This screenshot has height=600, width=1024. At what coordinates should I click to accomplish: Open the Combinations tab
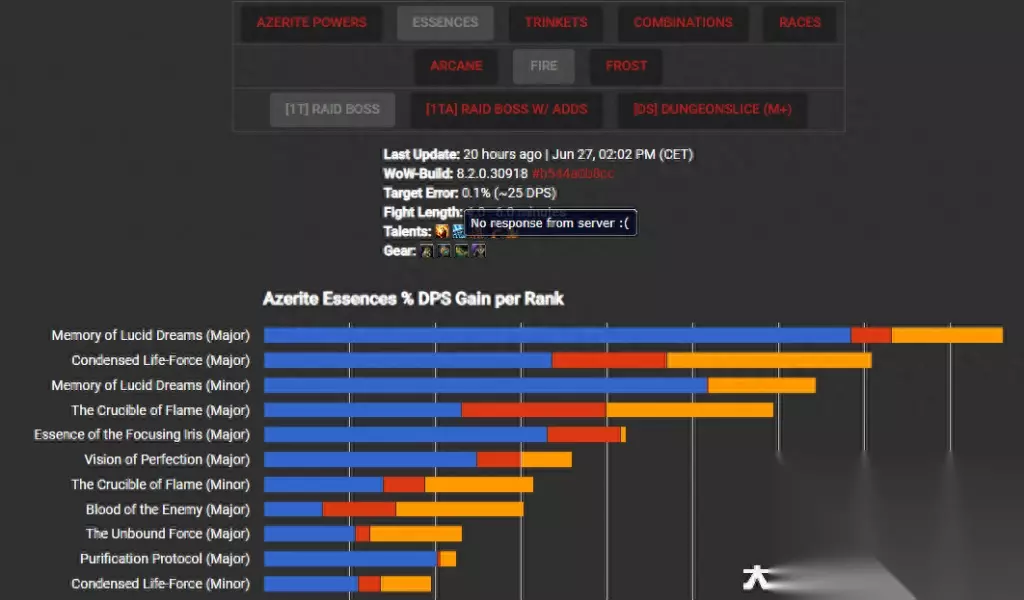[x=682, y=22]
